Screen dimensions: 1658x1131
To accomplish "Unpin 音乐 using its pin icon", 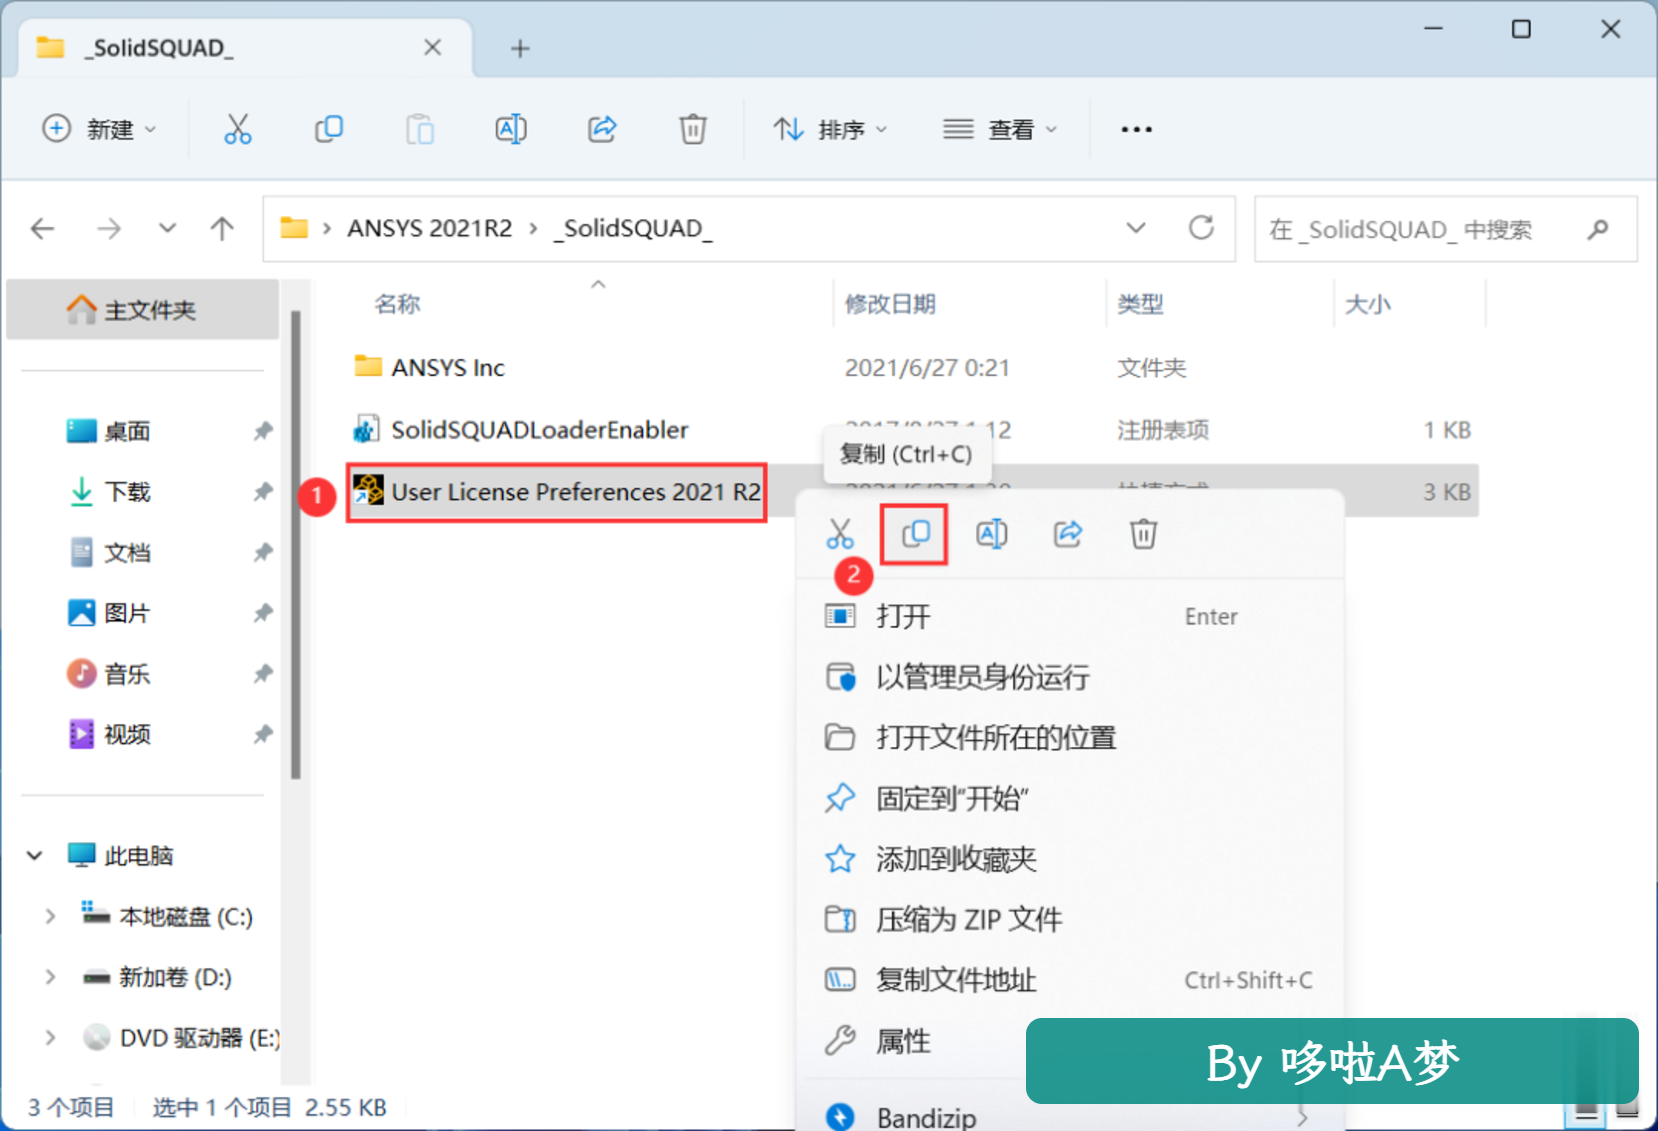I will [x=262, y=674].
